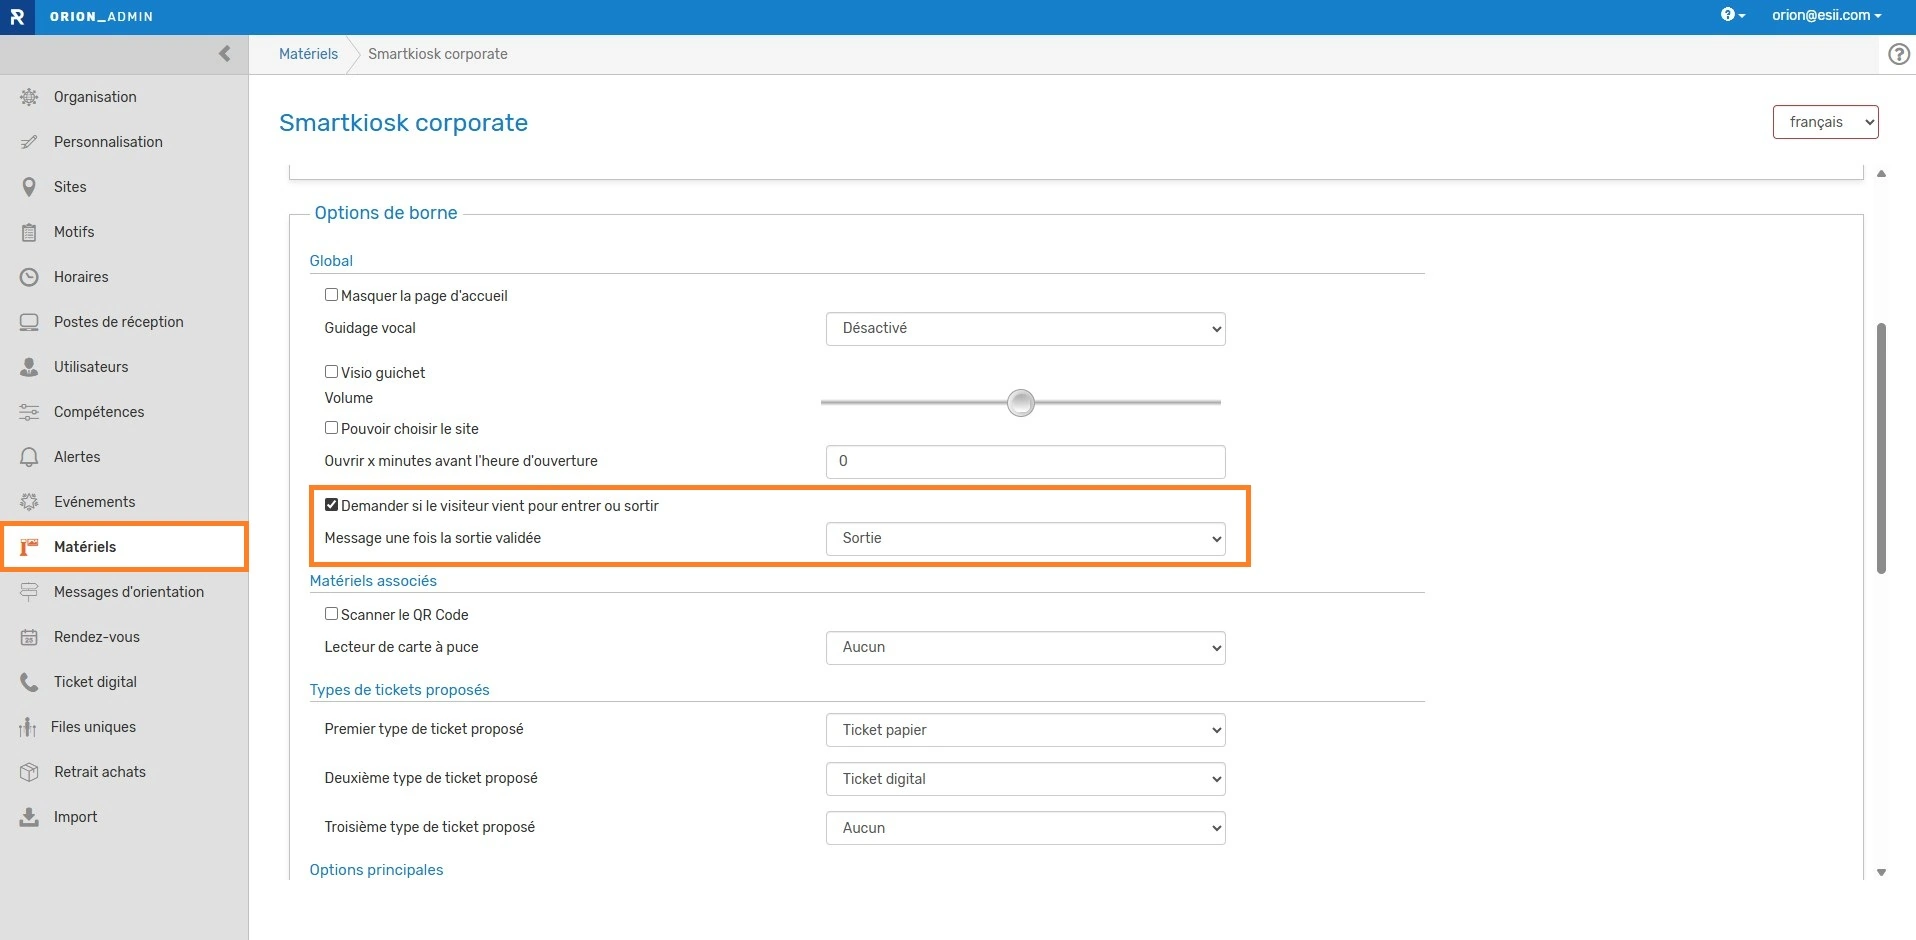
Task: Collapse the sidebar with the arrow icon
Action: tap(224, 54)
